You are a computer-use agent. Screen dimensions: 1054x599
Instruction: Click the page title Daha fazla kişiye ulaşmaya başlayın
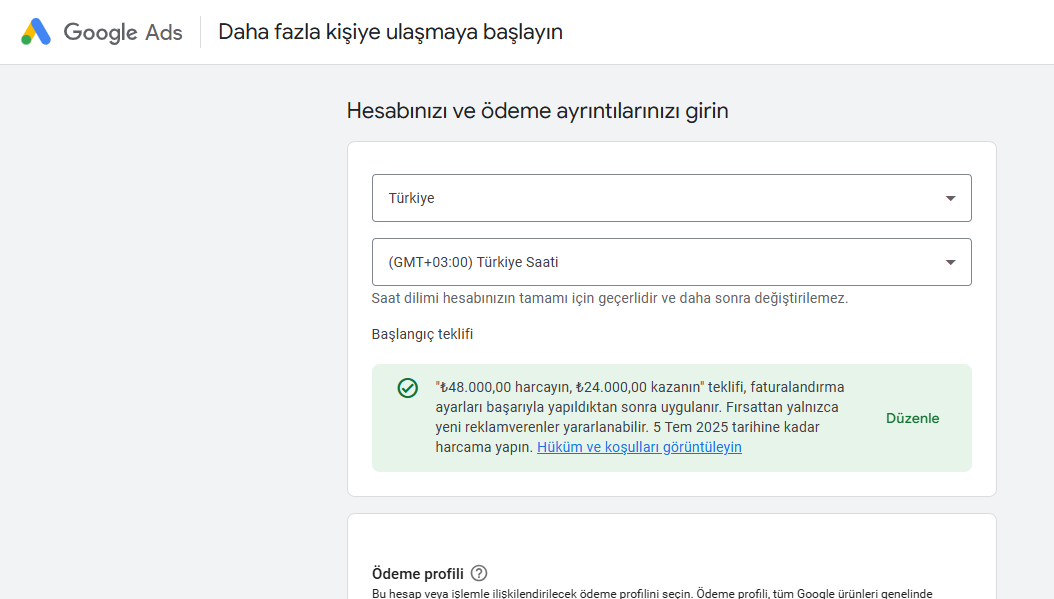[391, 32]
